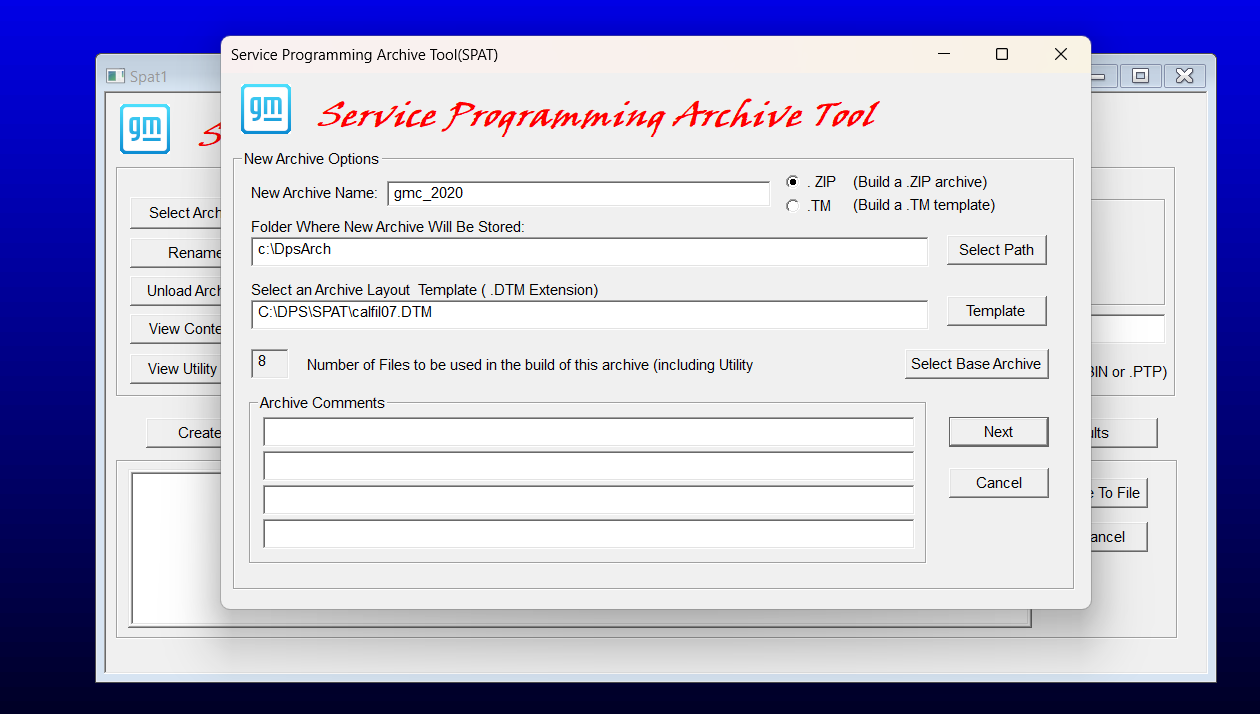Image resolution: width=1260 pixels, height=714 pixels.
Task: Click the GM logo in background Spat1 window
Action: (145, 129)
